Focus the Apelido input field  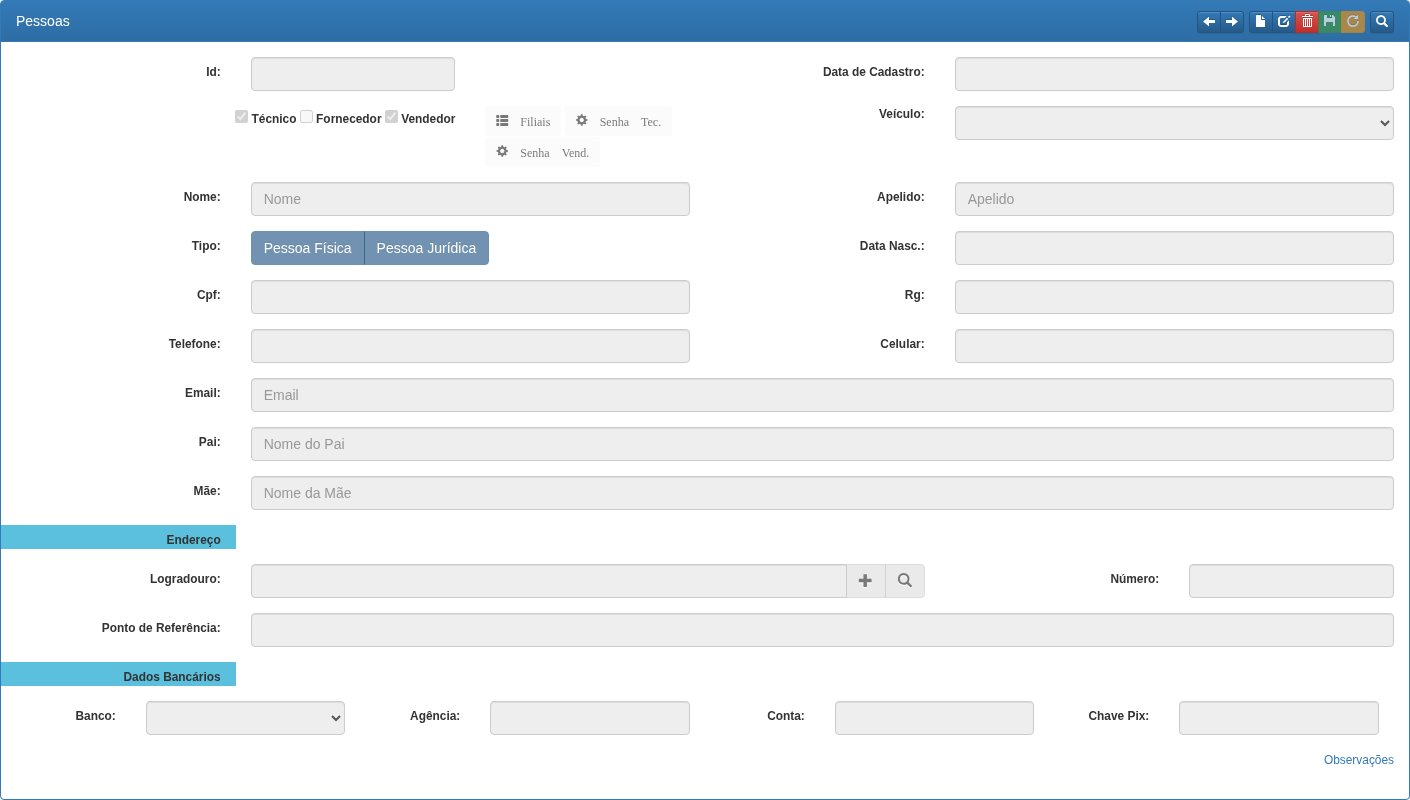1174,199
